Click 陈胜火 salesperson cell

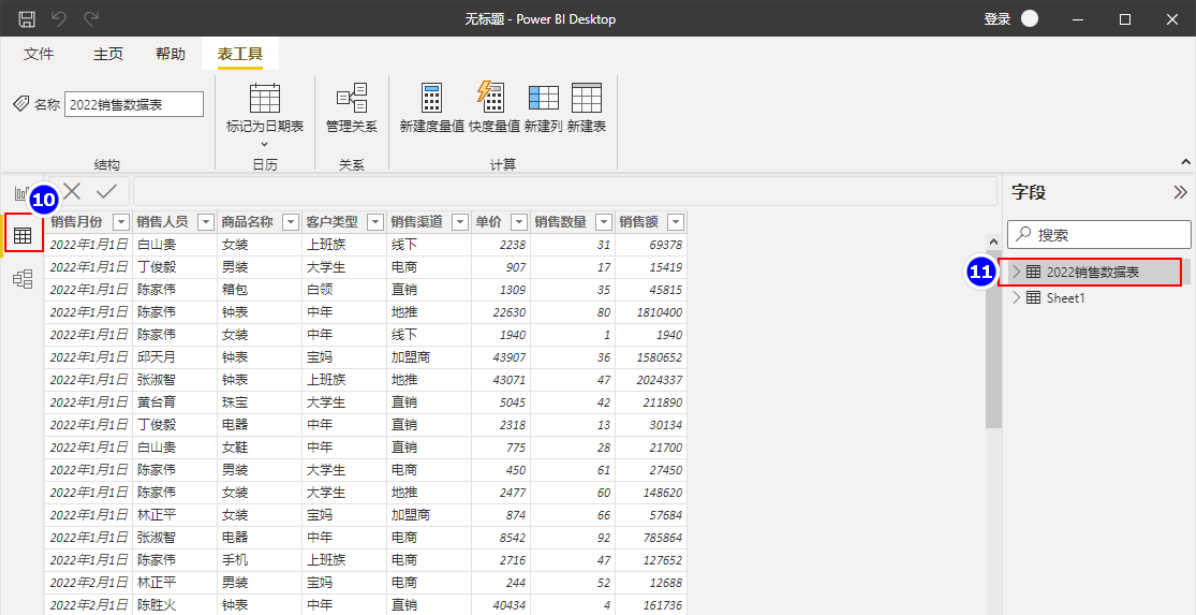coord(175,605)
